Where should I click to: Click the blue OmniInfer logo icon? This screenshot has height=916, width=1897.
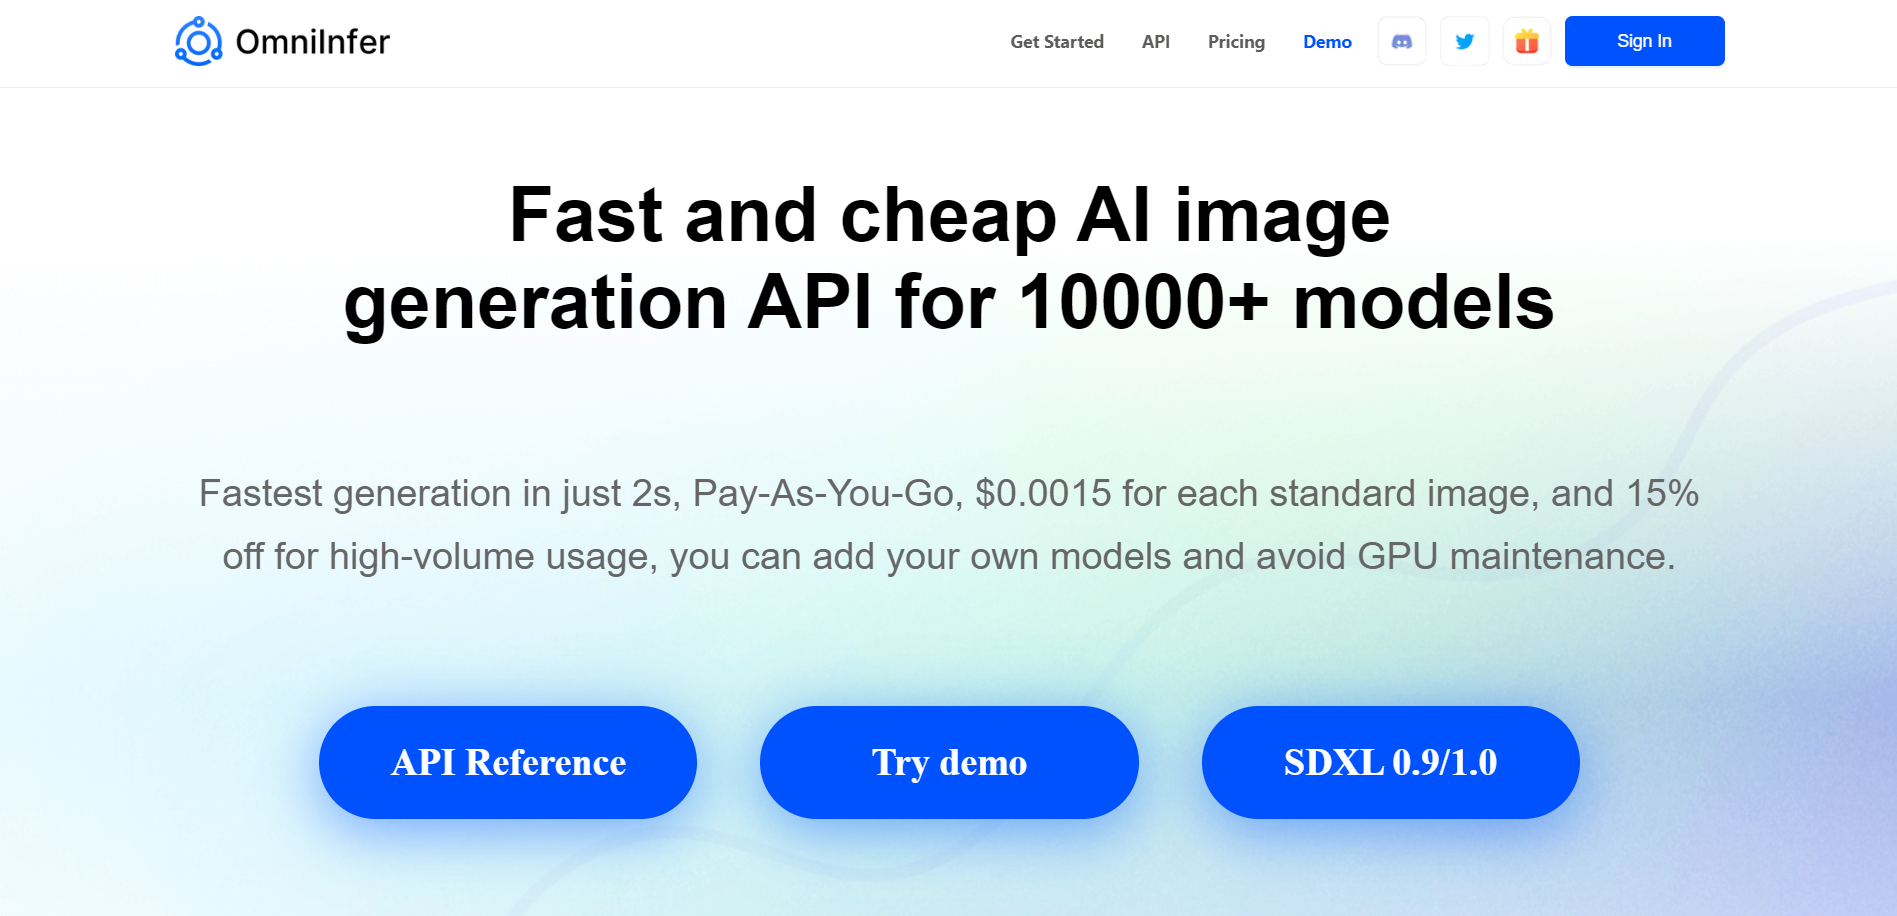(199, 41)
